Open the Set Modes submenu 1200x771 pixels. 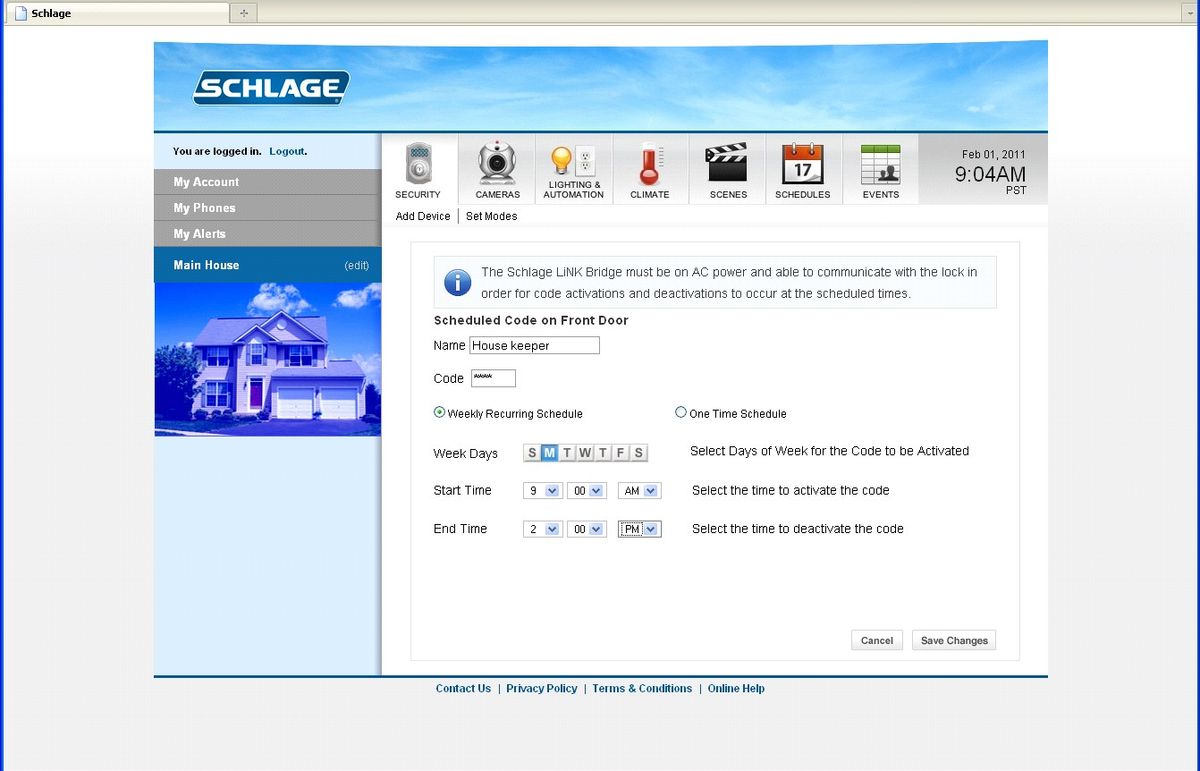491,216
